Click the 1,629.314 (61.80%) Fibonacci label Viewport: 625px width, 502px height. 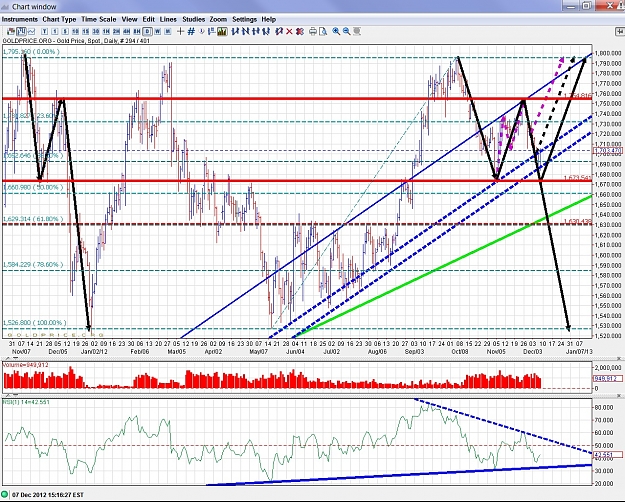33,219
